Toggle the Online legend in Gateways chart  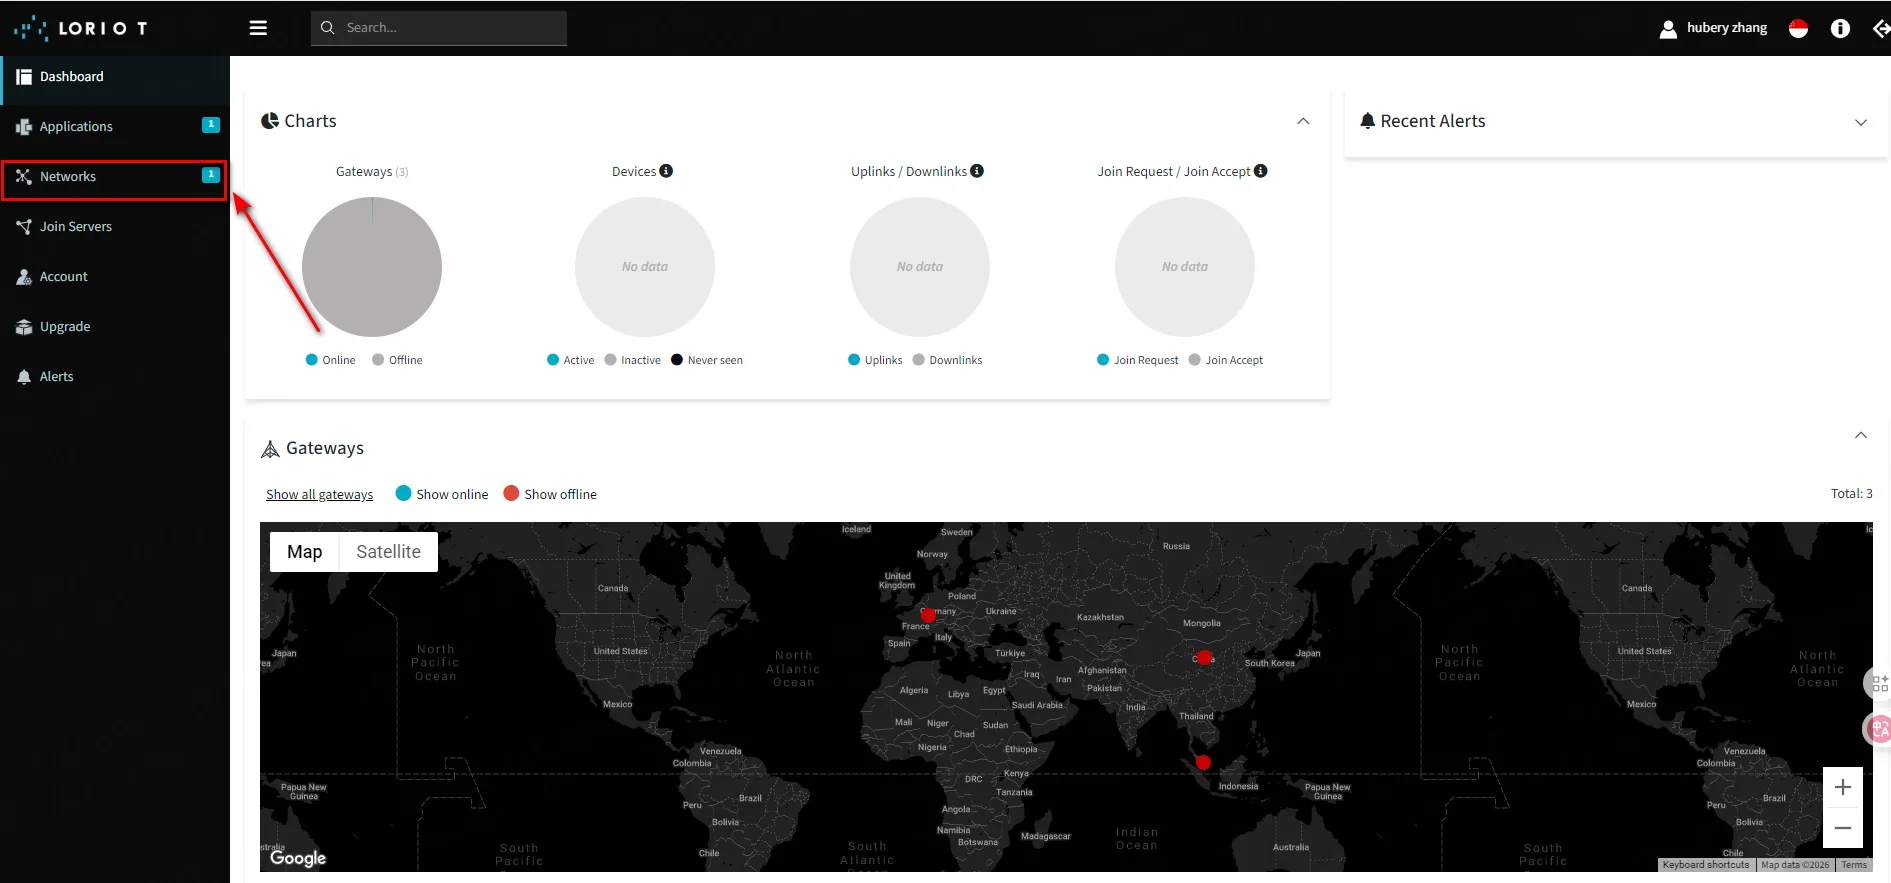tap(330, 360)
